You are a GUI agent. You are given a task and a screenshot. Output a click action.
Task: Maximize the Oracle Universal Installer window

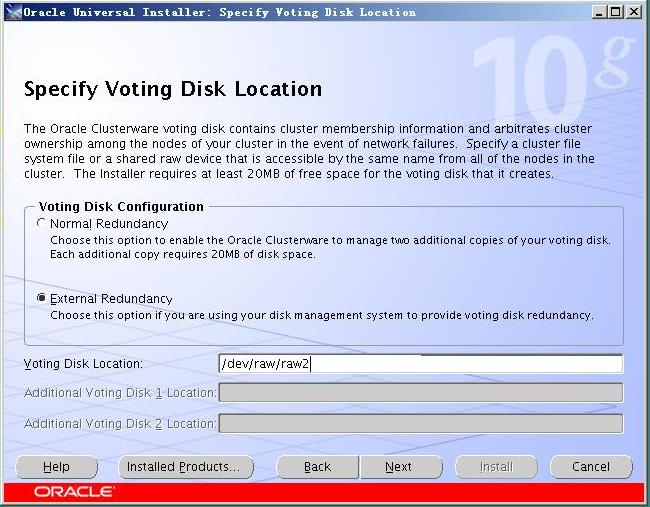pos(616,12)
